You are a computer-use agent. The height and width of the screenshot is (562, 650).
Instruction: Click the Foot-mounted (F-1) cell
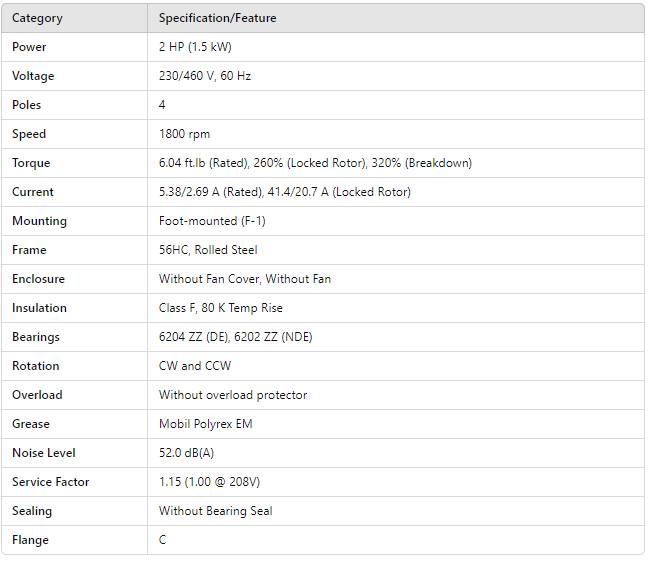(212, 221)
